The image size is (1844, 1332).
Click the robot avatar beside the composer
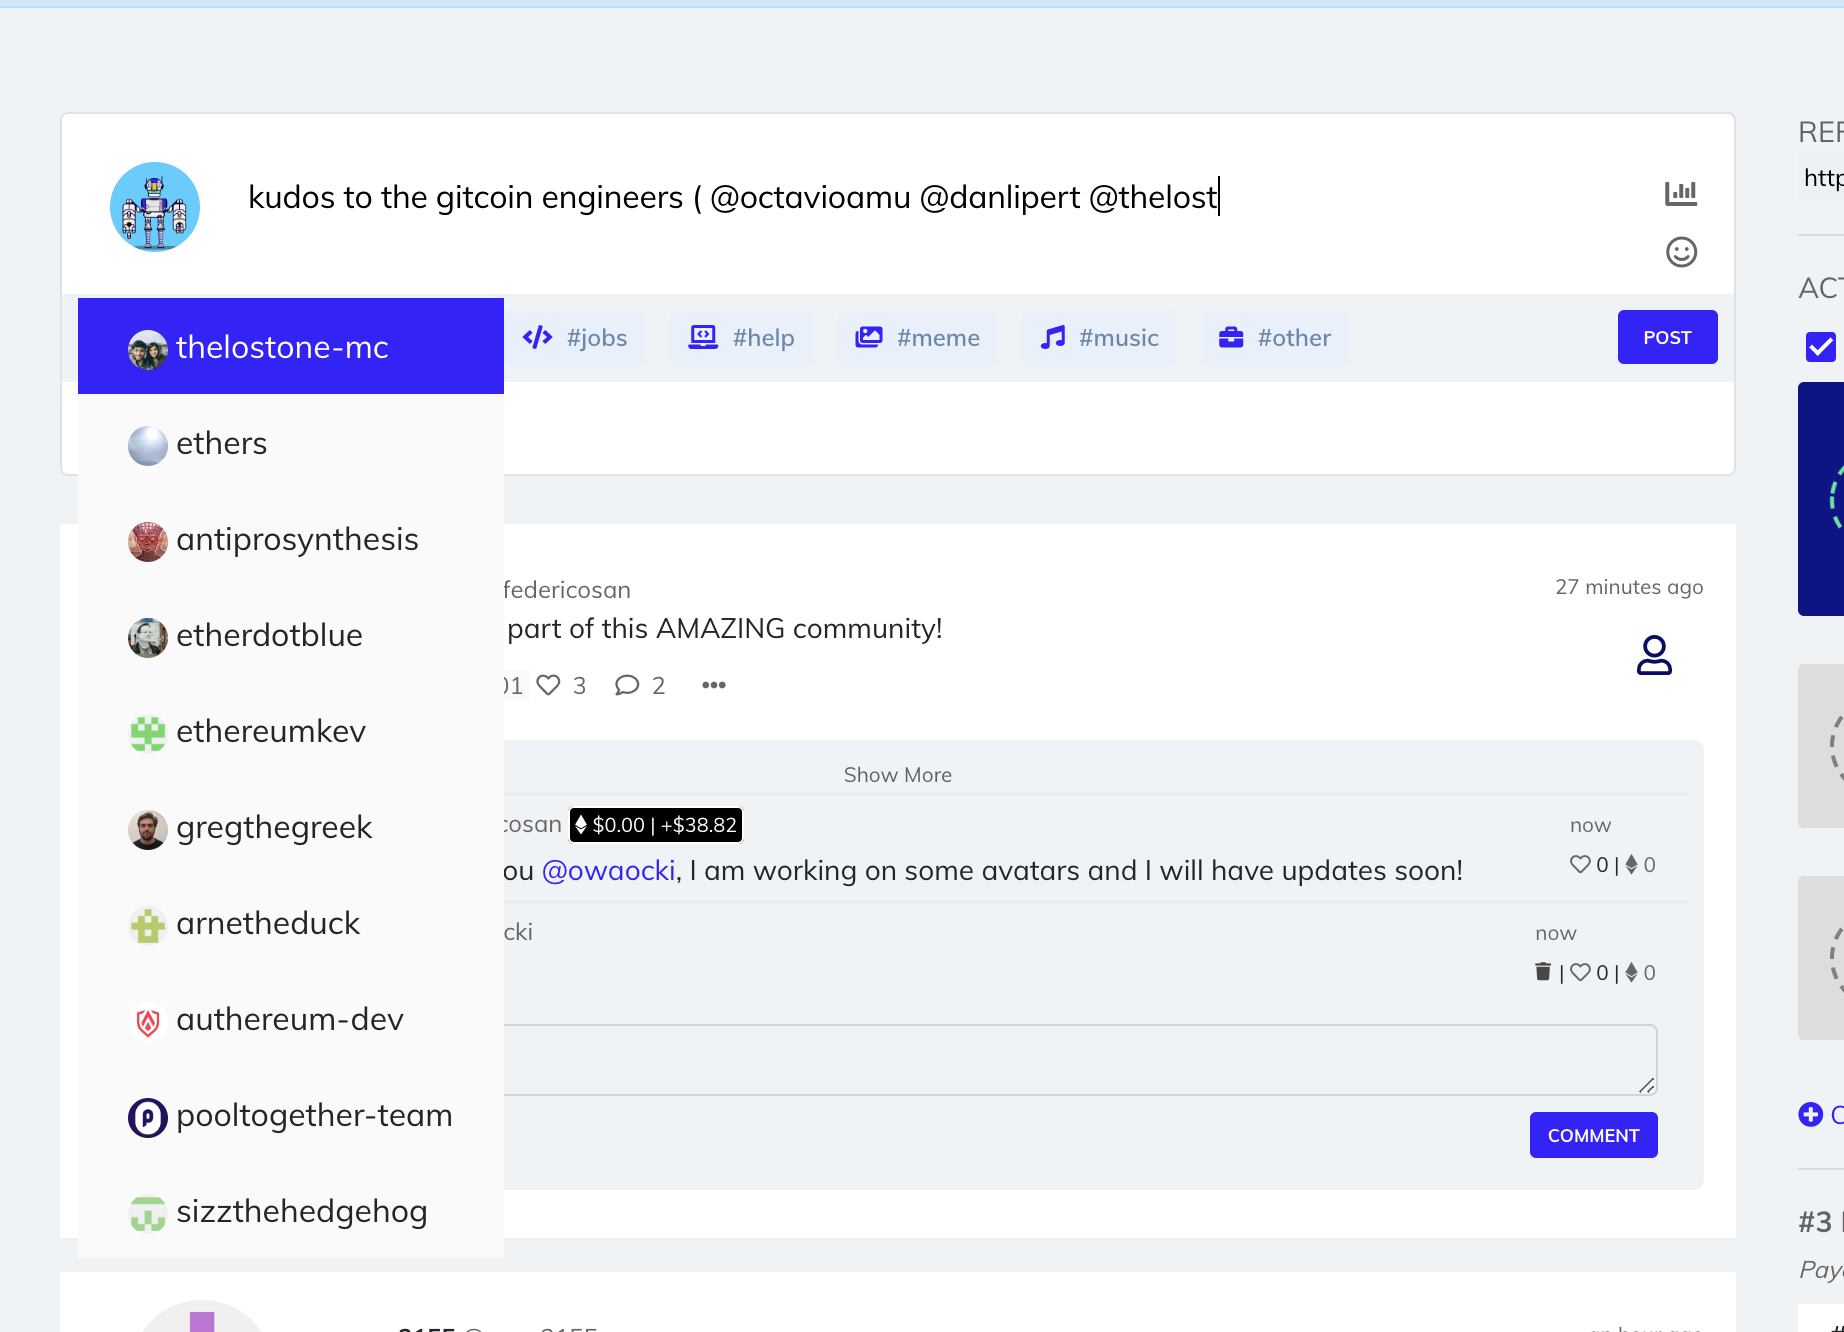[155, 207]
